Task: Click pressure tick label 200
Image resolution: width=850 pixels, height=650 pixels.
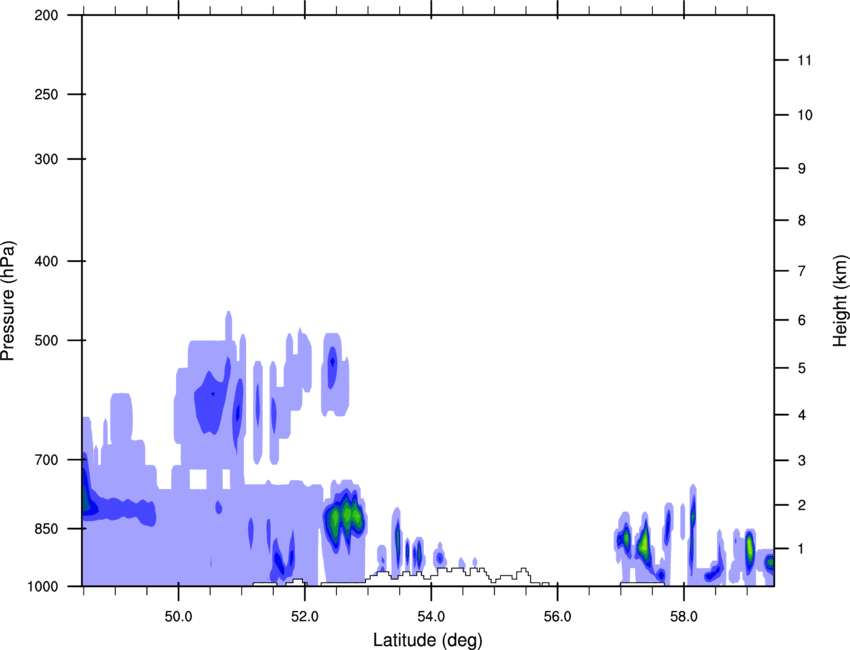Action: point(46,15)
